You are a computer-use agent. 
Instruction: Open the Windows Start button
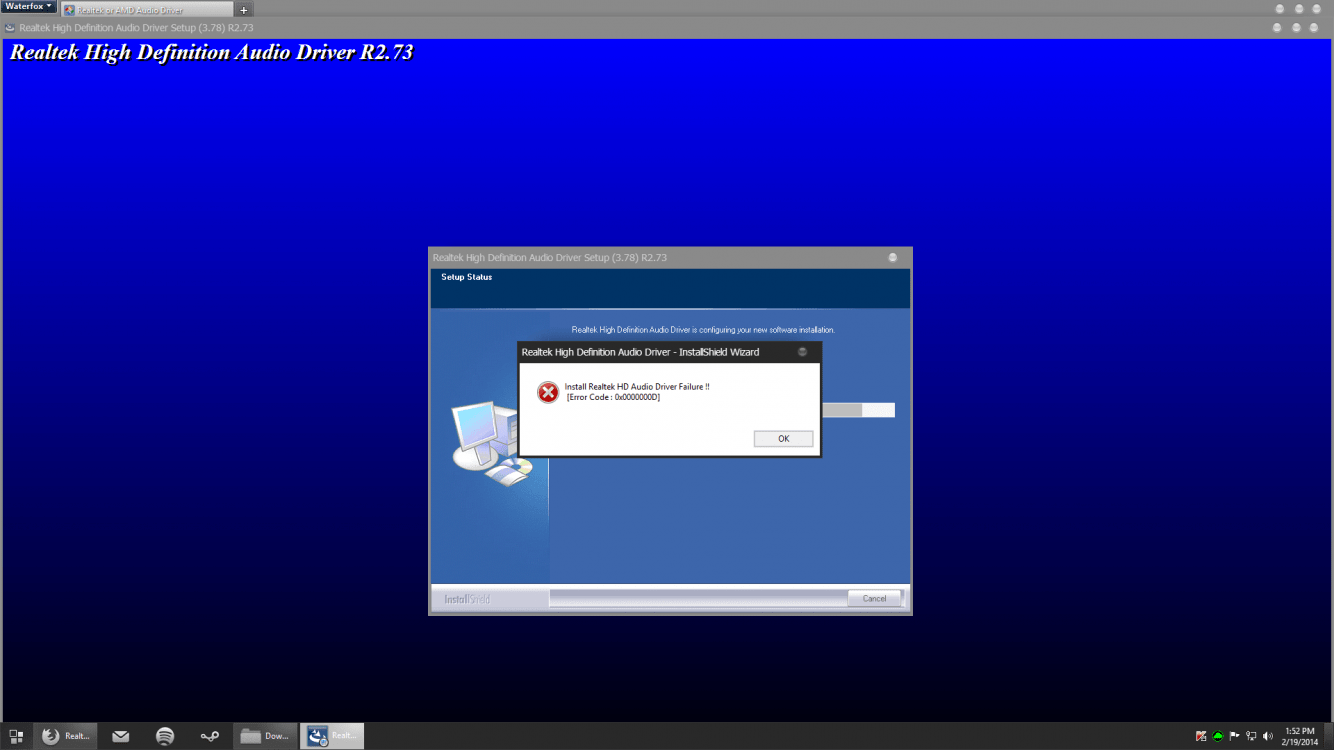coord(16,736)
